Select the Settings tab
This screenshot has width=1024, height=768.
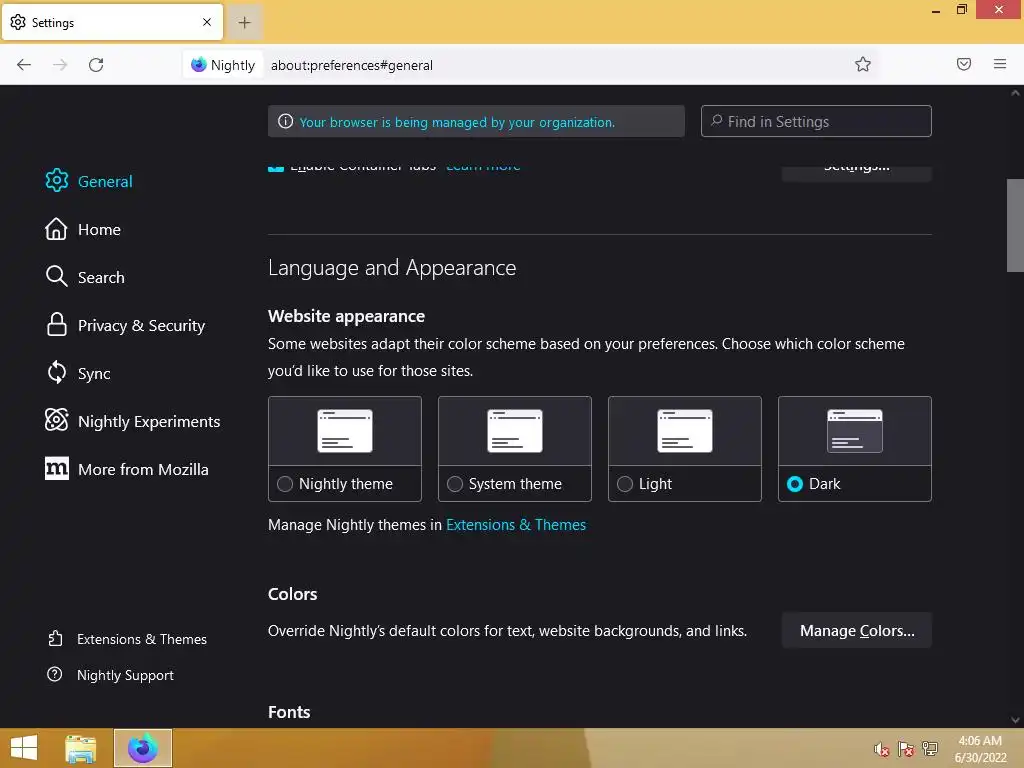(x=112, y=22)
